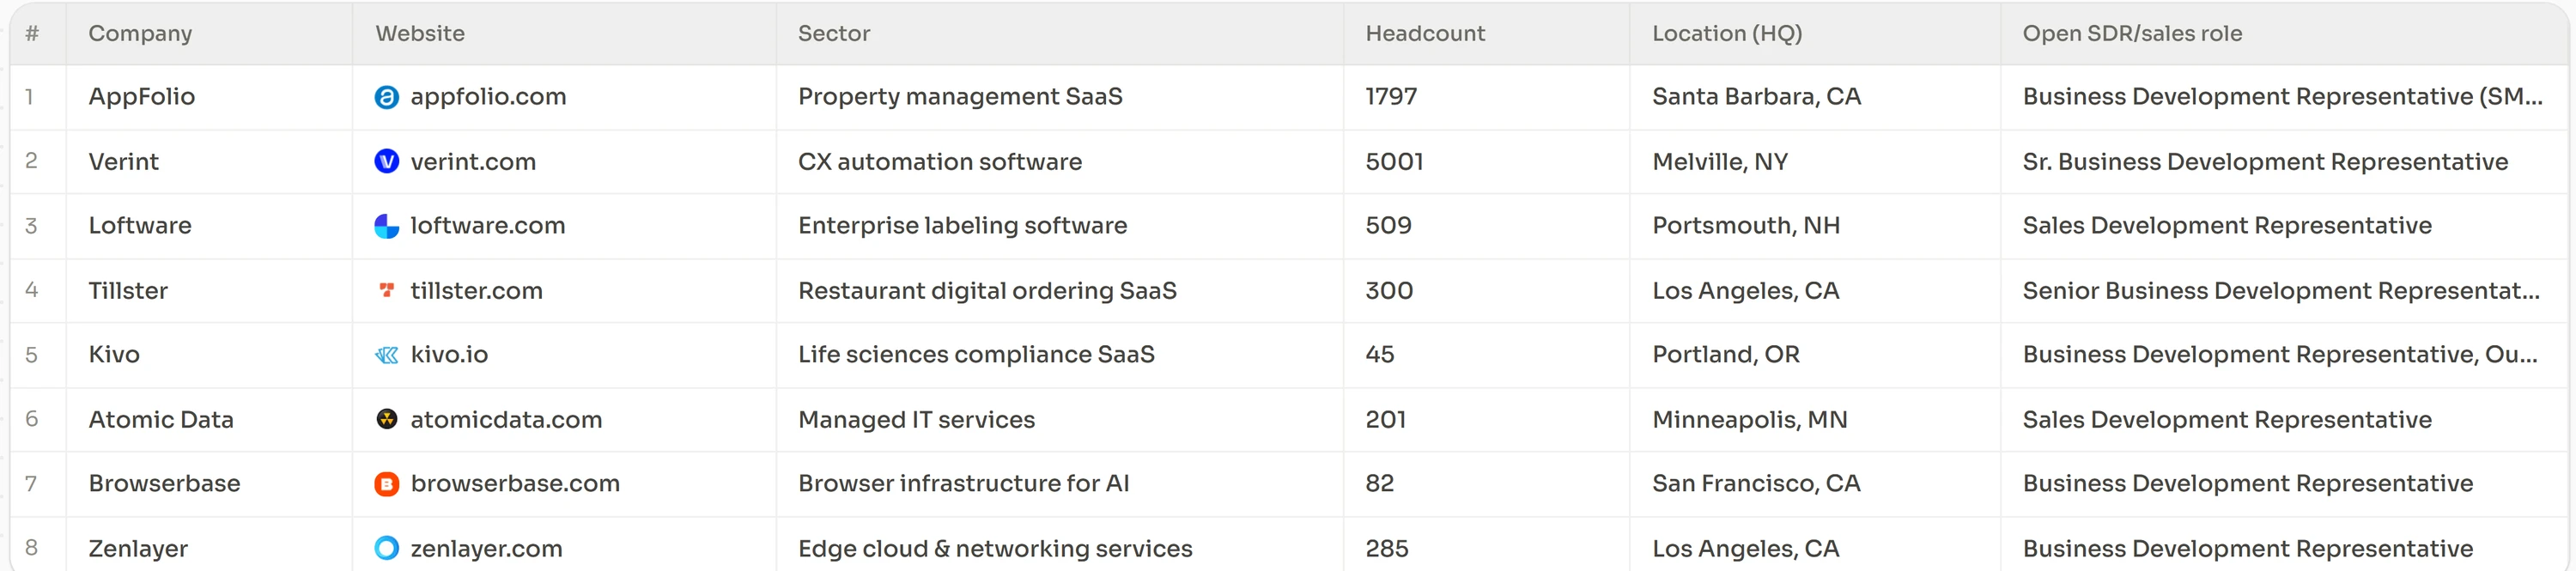Click the Atomic Data favicon icon
This screenshot has height=571, width=2576.
tap(386, 419)
